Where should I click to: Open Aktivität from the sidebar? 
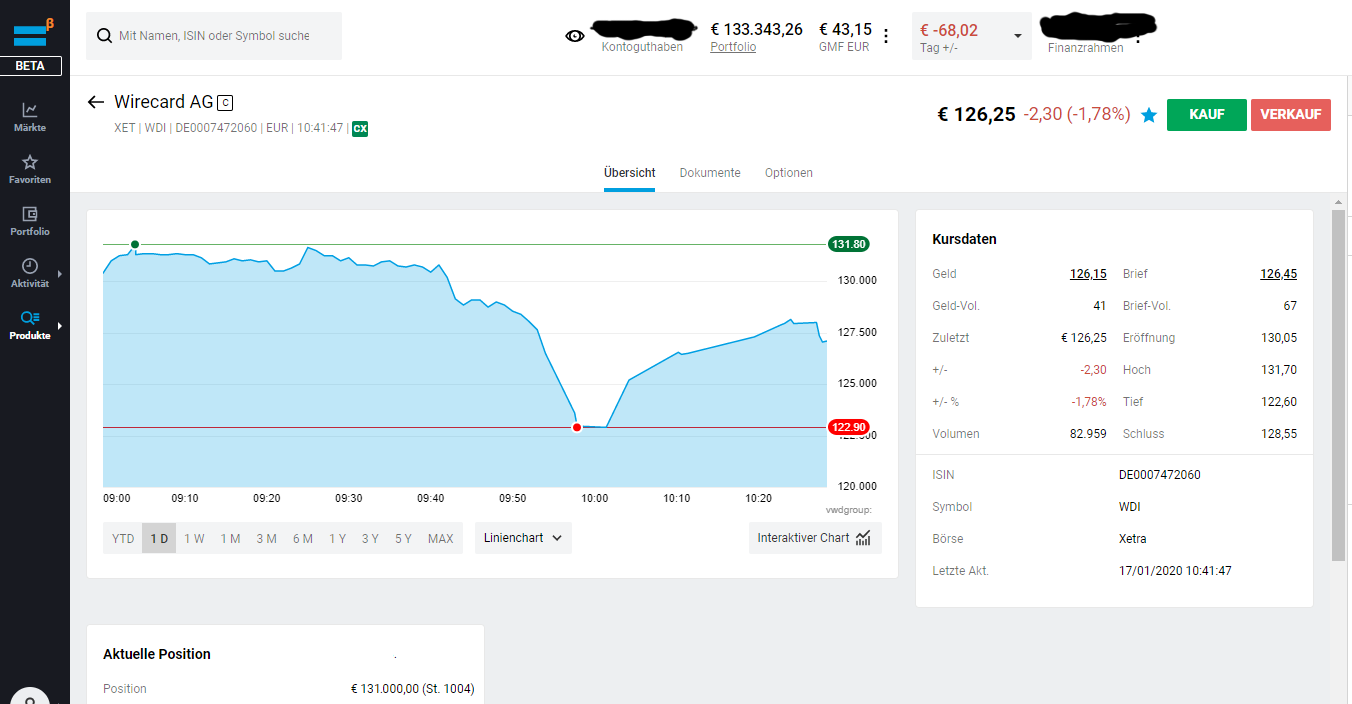(x=30, y=271)
